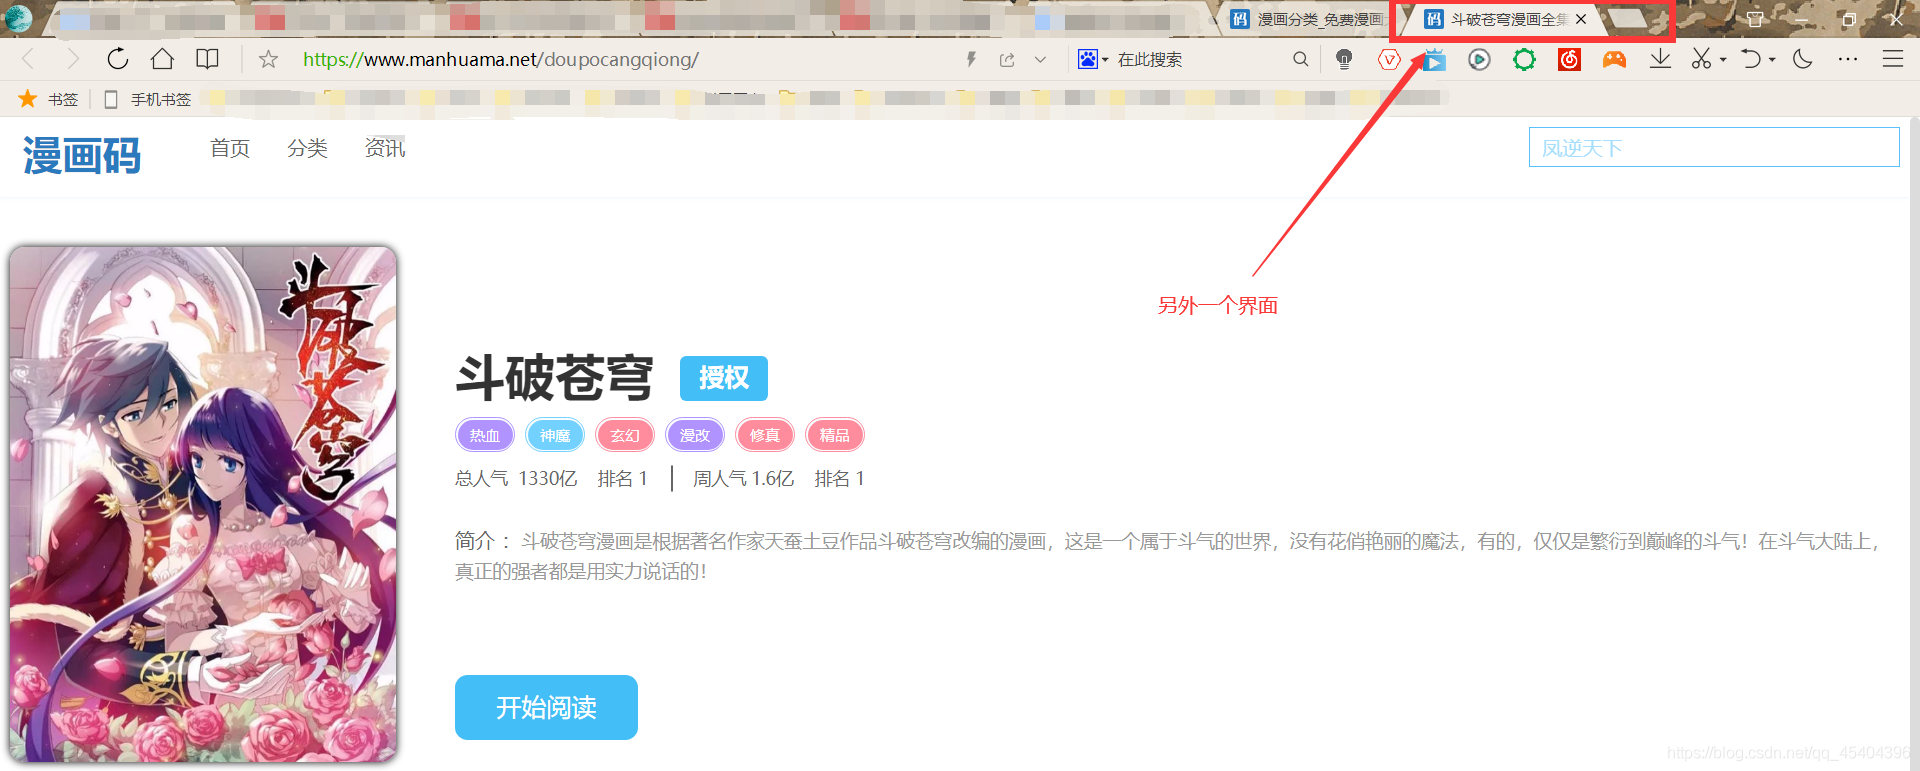Open the three dots more tools icon
Viewport: 1920px width, 771px height.
coord(1848,59)
